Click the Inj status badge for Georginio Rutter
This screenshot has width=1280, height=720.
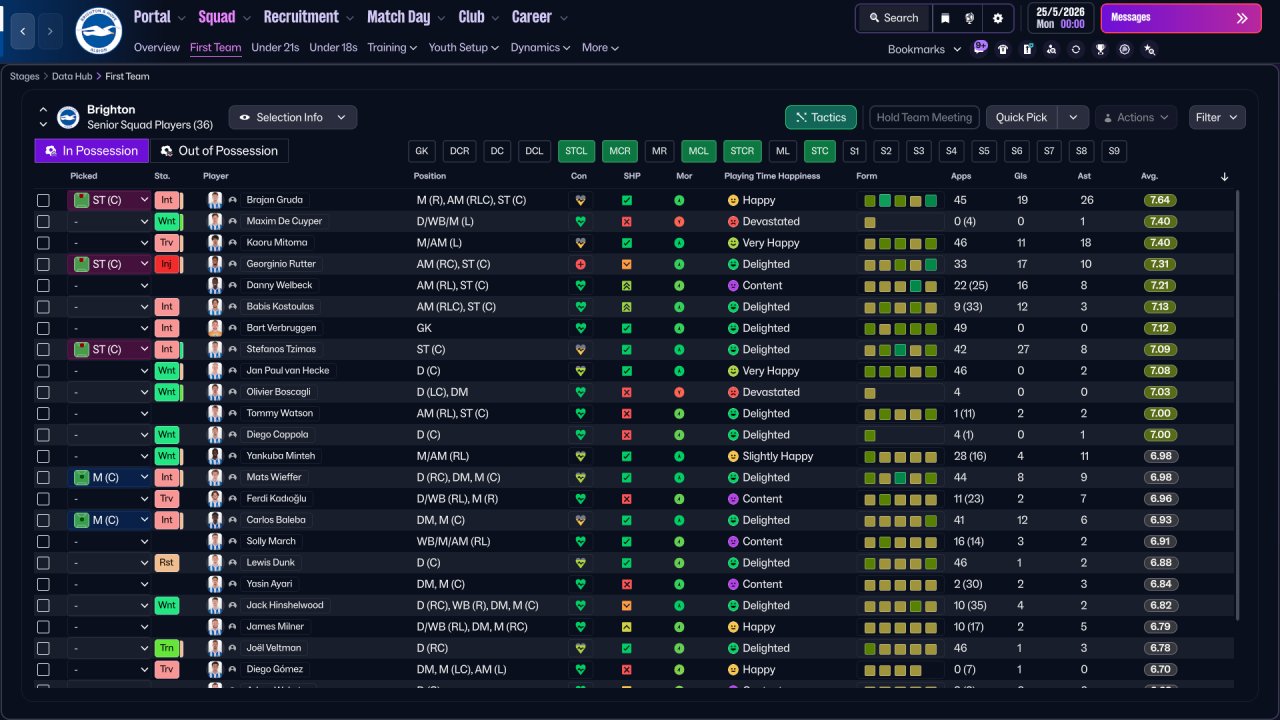point(167,264)
